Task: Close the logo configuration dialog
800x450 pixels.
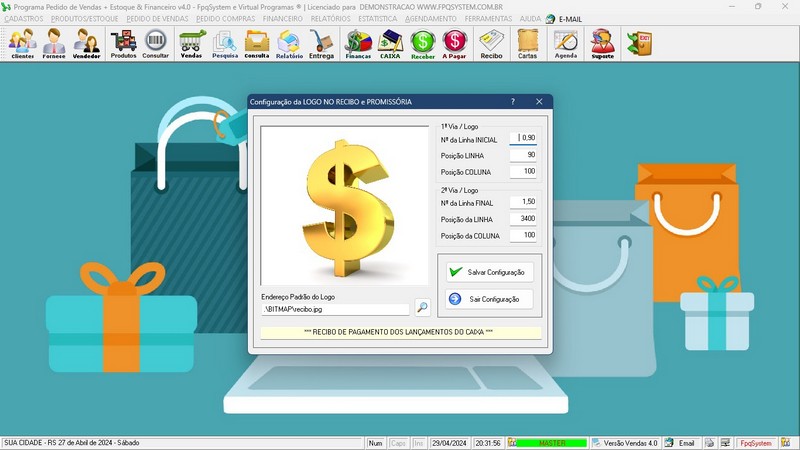Action: click(539, 102)
